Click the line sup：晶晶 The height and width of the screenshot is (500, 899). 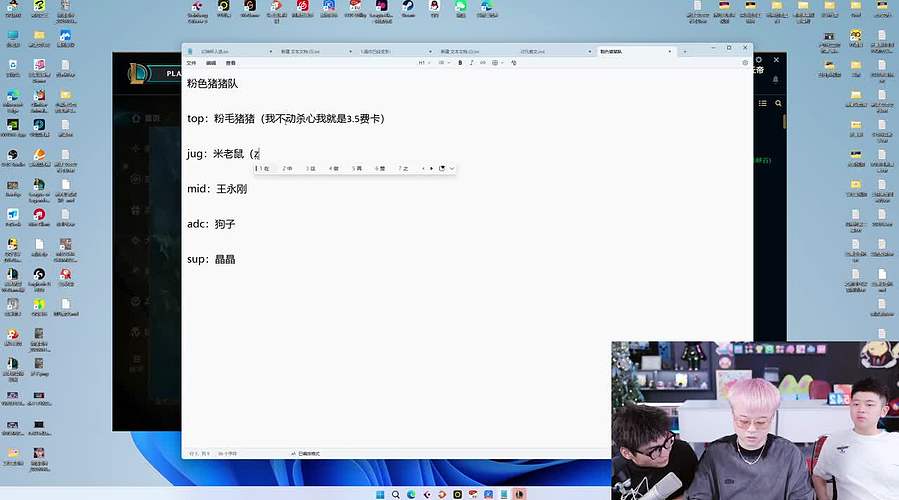(211, 259)
